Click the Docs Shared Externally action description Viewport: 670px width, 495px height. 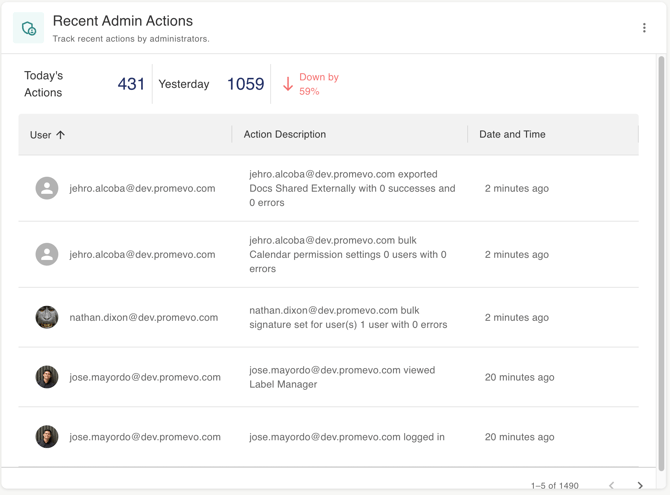(352, 189)
